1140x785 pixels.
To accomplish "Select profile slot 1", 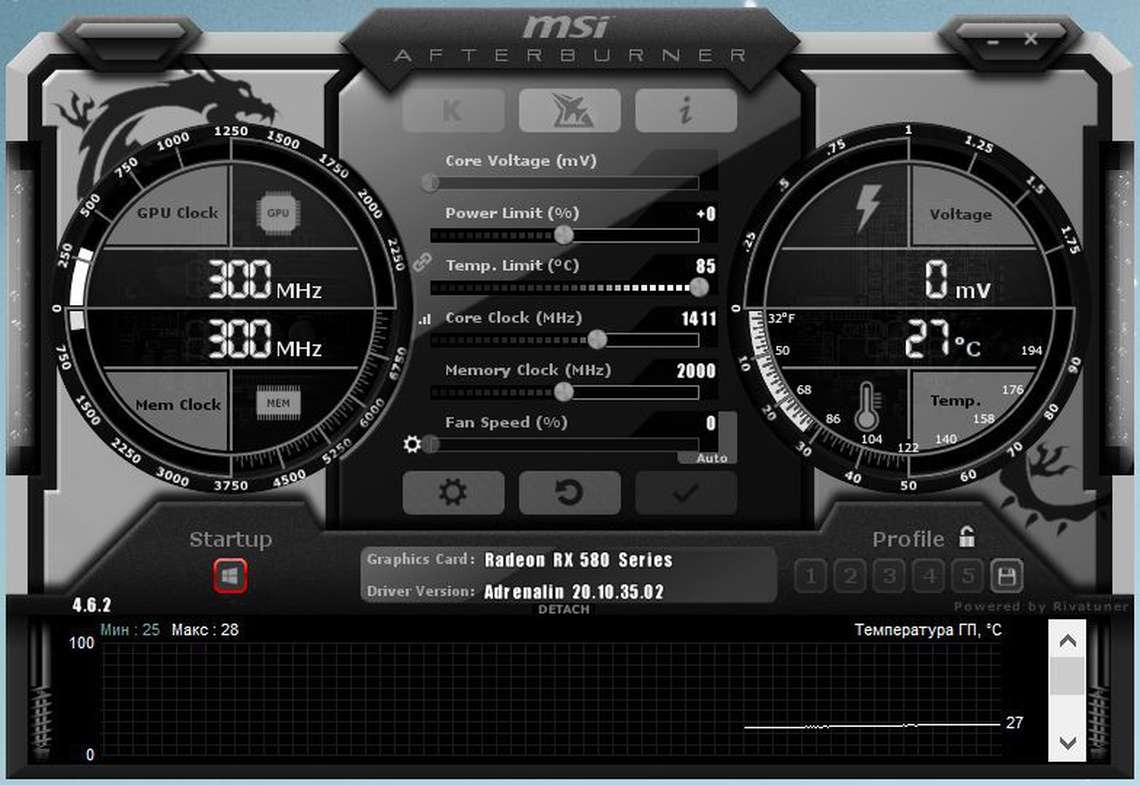I will (811, 576).
